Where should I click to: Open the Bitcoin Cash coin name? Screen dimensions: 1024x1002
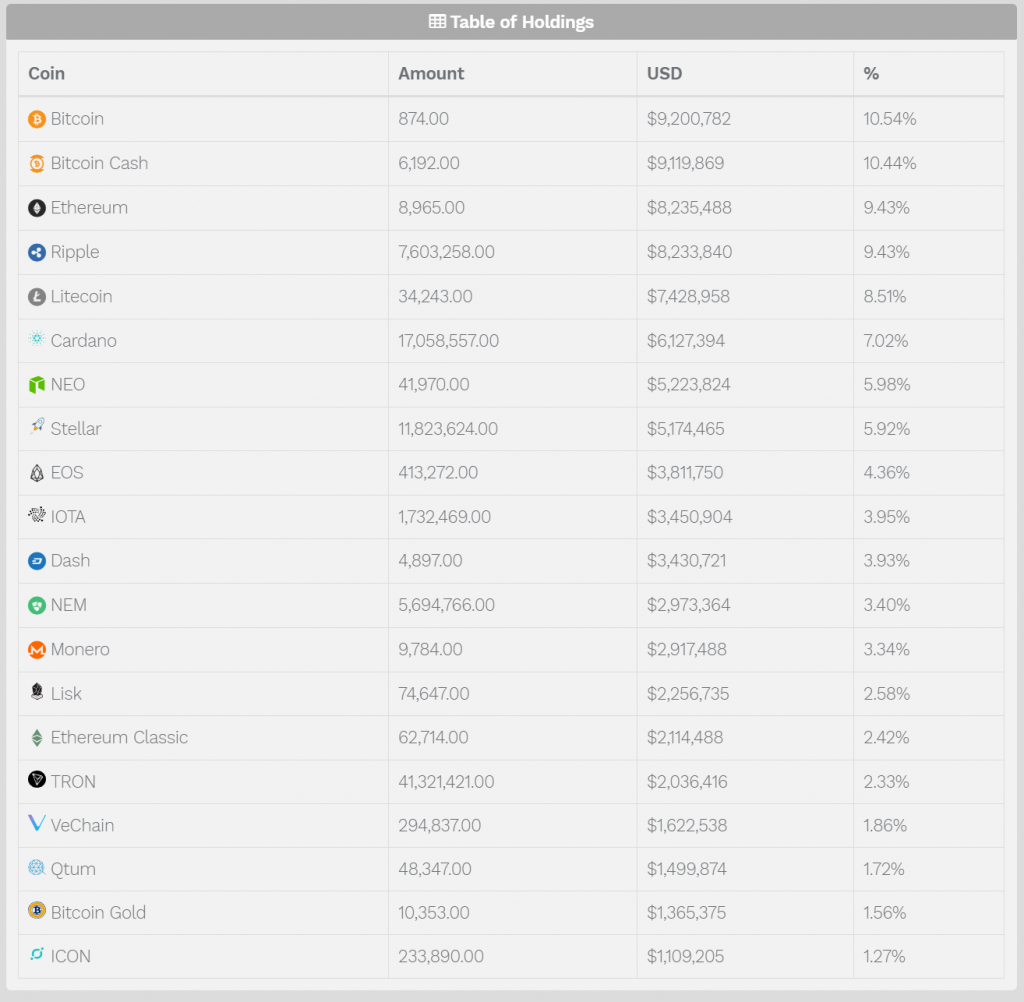coord(99,163)
